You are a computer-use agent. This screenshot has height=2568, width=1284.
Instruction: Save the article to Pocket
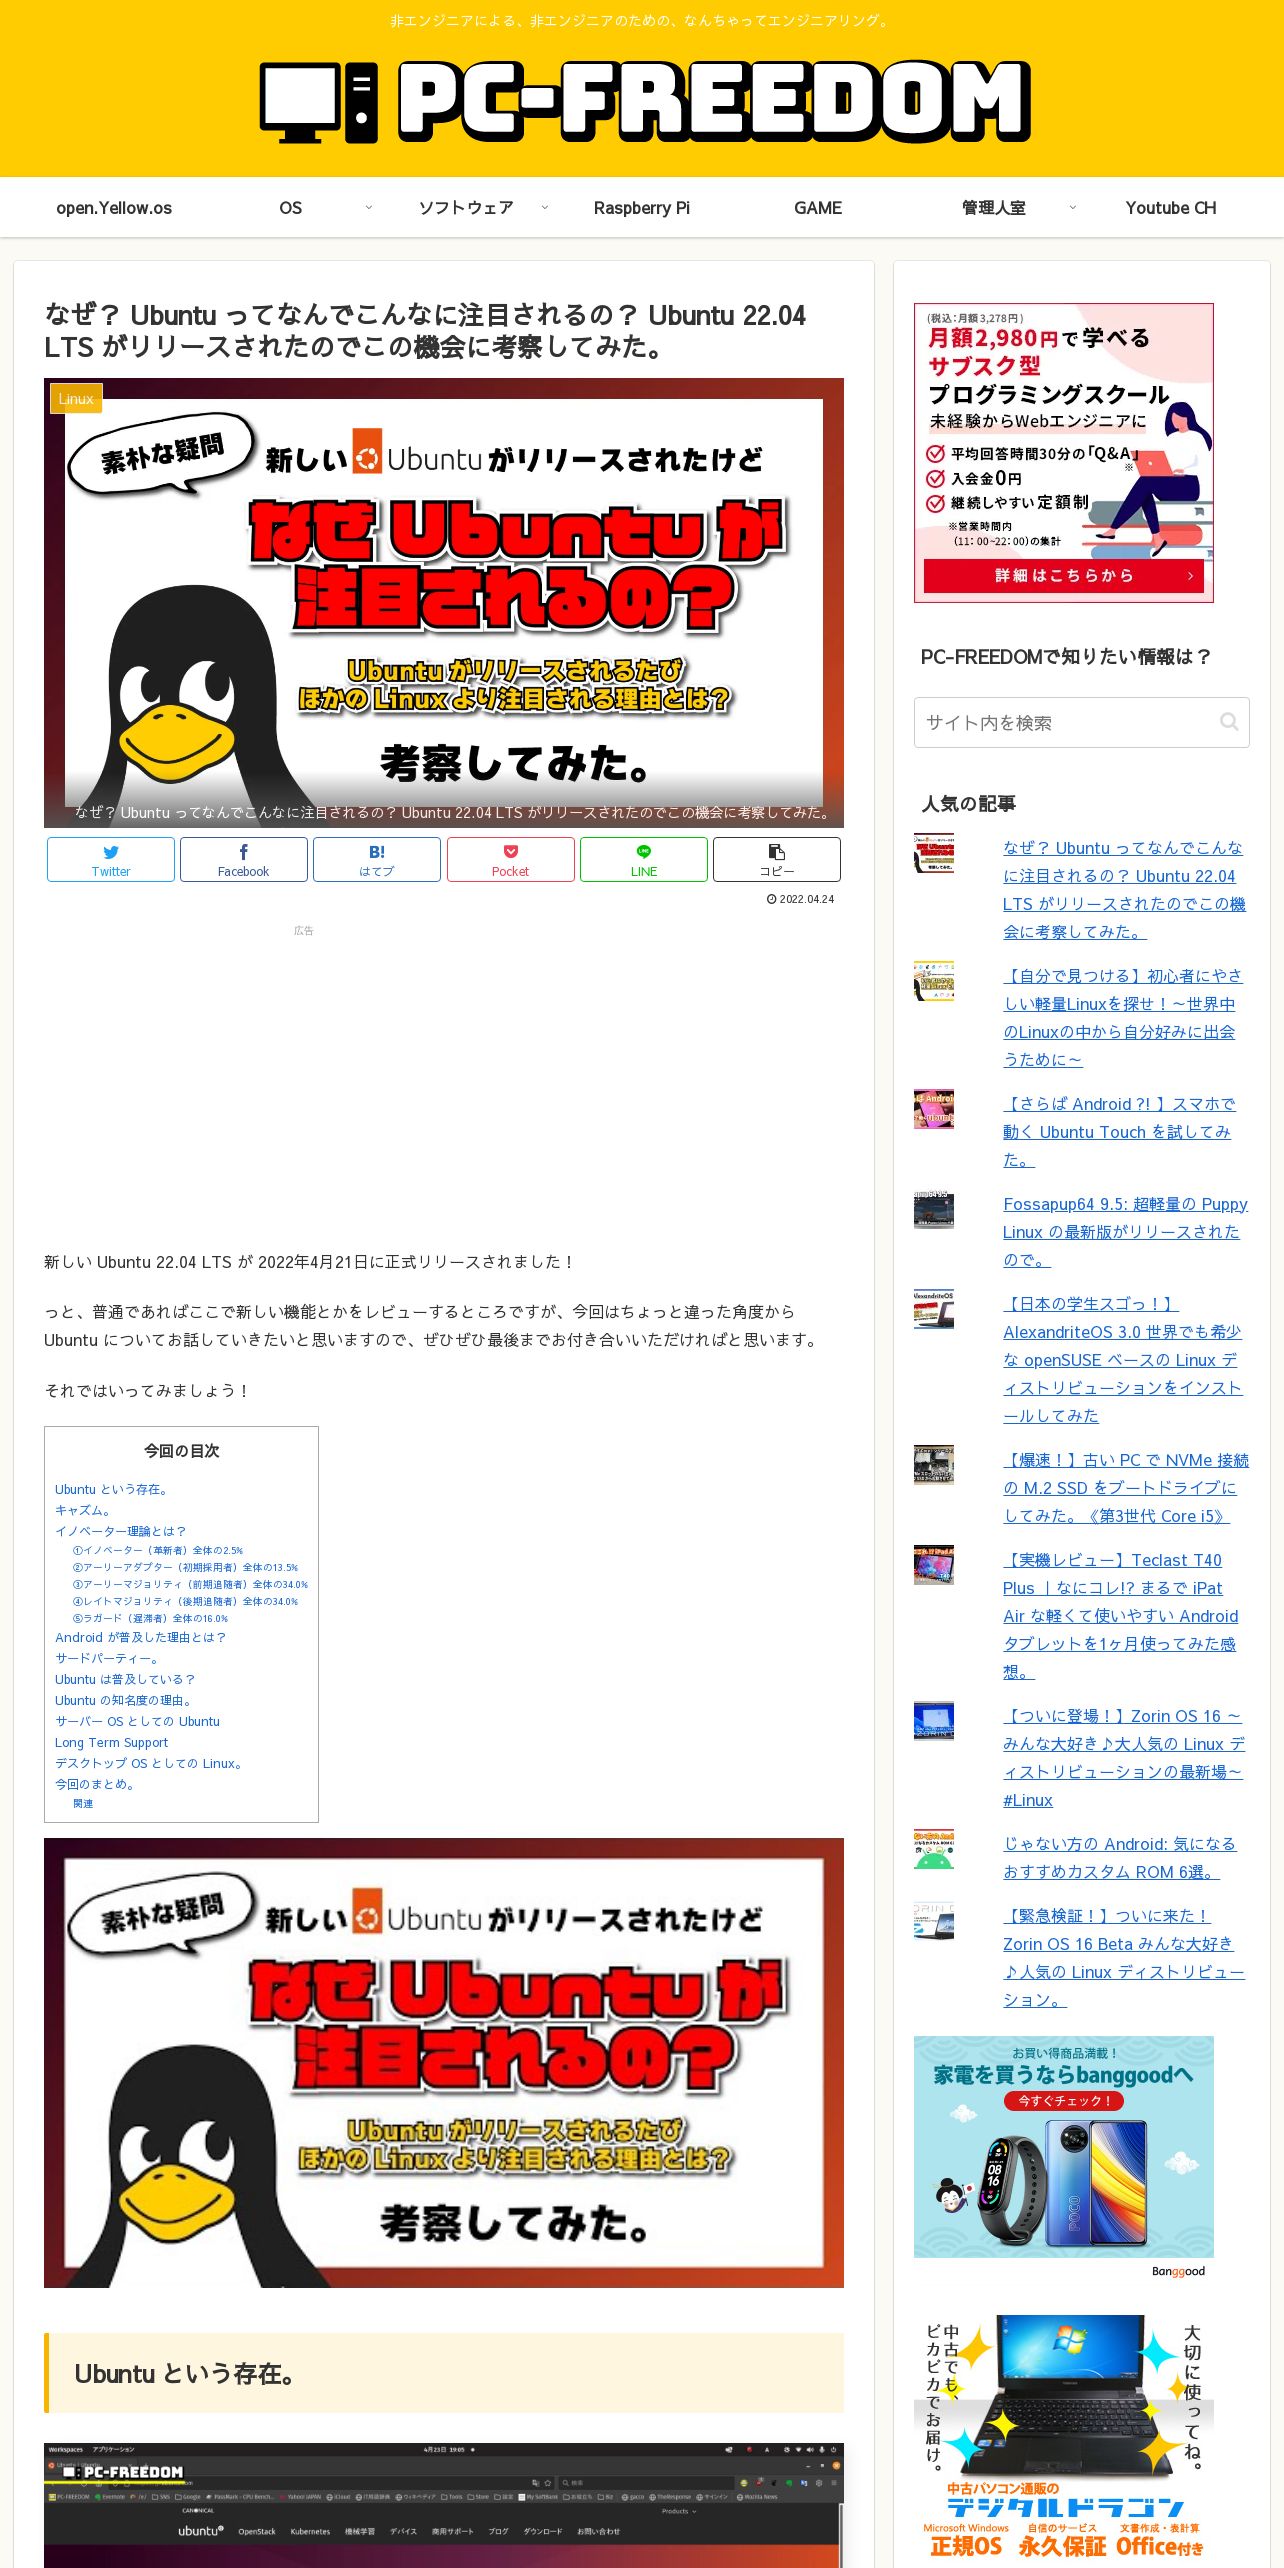tap(510, 859)
